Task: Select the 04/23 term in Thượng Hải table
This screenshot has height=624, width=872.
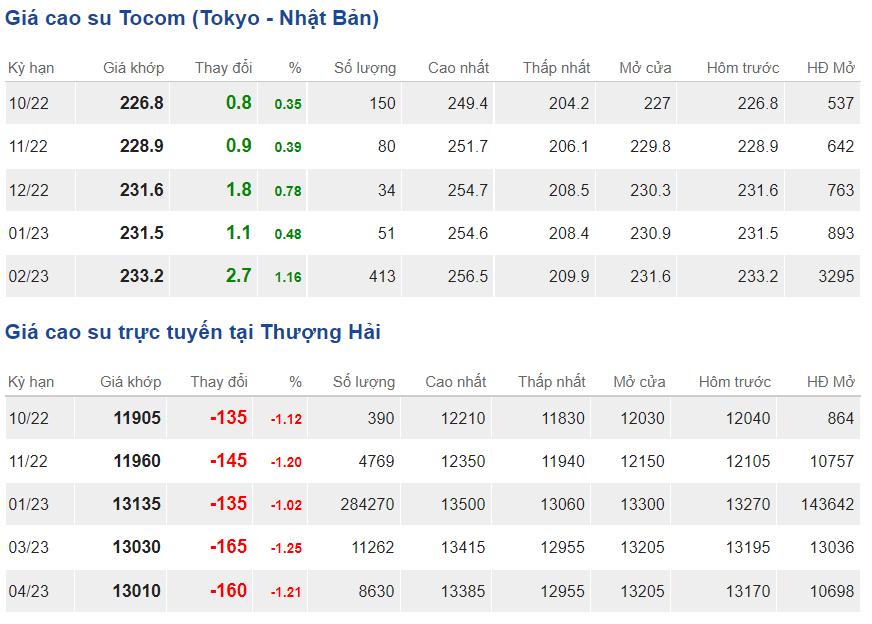Action: [28, 591]
